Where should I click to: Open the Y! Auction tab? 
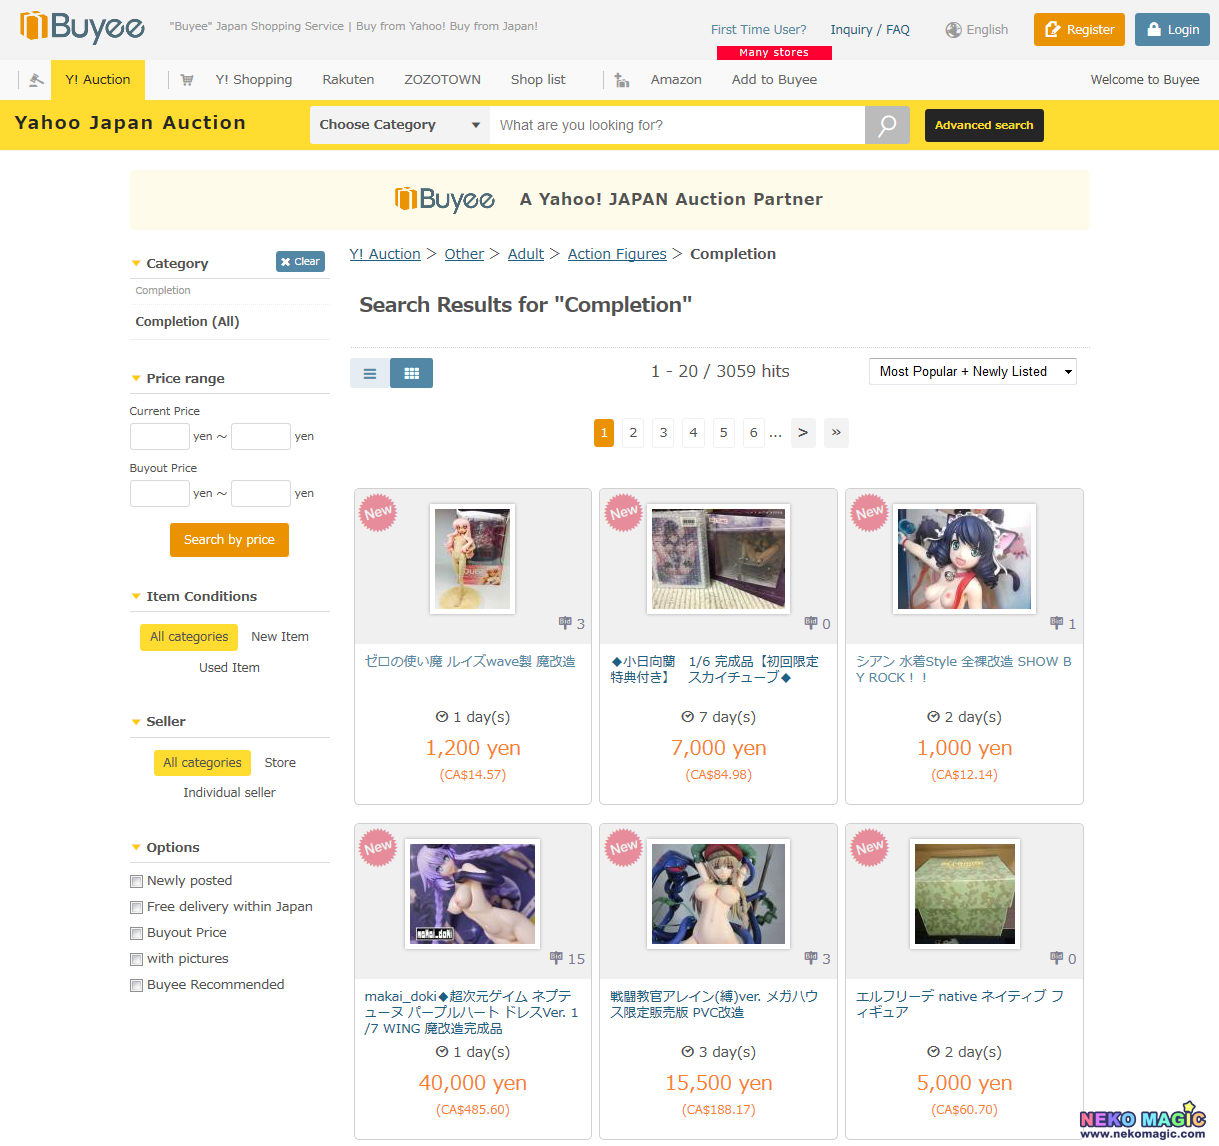click(98, 80)
